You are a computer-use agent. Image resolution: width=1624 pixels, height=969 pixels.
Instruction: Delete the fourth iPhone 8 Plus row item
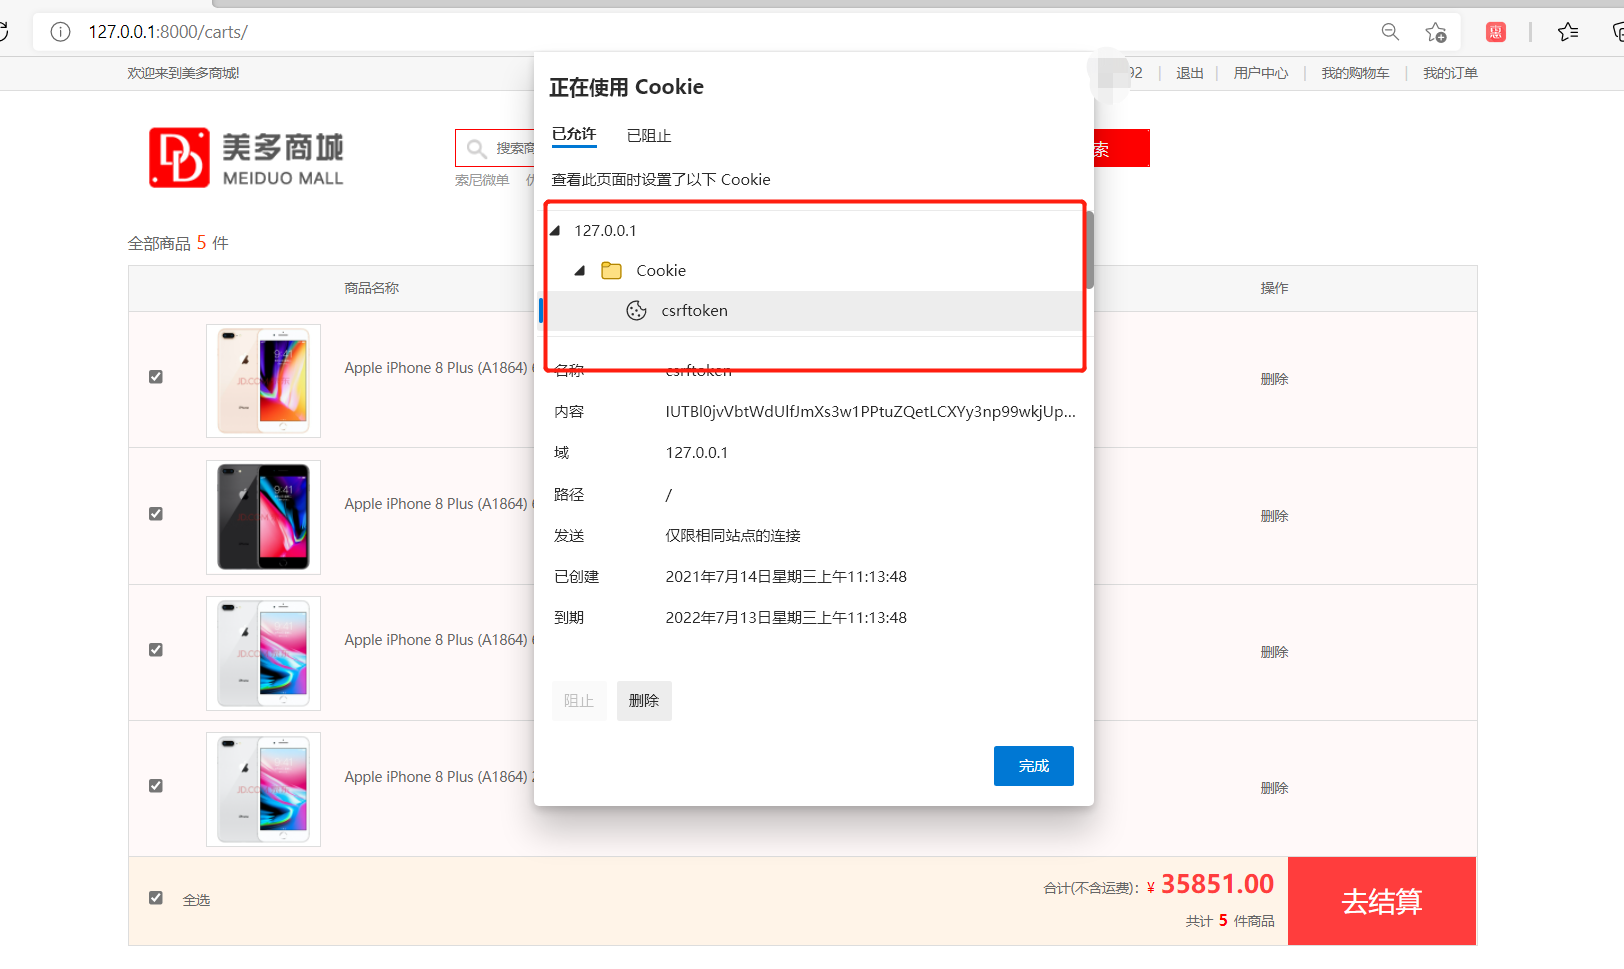1274,788
